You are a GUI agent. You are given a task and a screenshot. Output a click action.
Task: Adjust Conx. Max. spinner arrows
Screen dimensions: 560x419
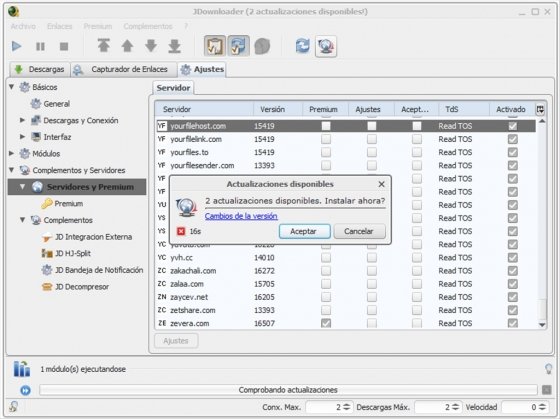tap(346, 407)
